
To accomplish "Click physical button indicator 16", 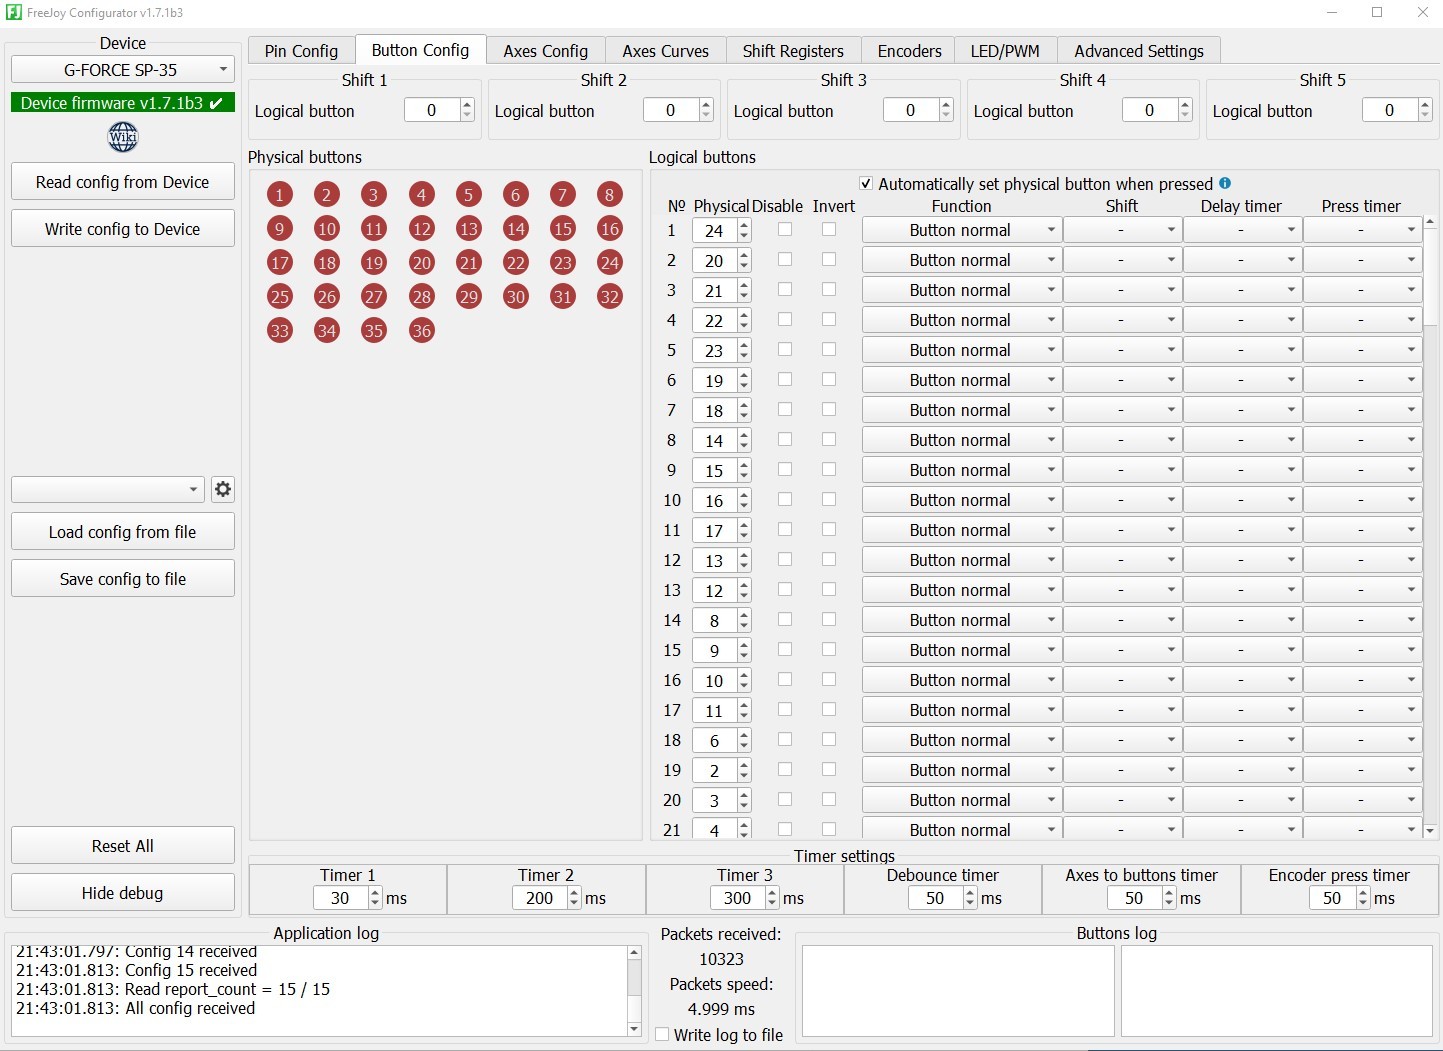I will (610, 229).
